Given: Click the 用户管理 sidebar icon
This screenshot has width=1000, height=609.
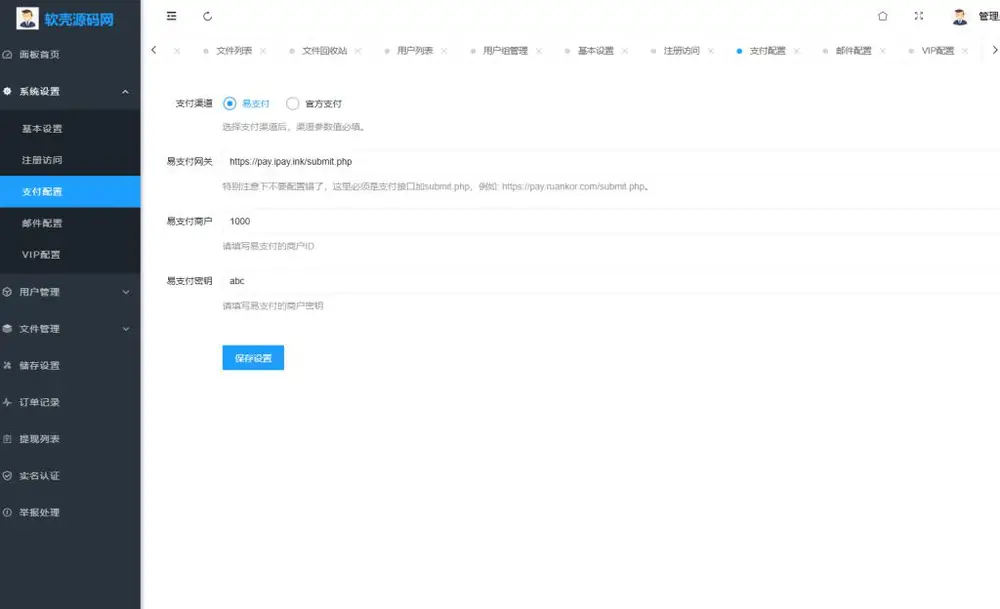Looking at the screenshot, I should 7,292.
